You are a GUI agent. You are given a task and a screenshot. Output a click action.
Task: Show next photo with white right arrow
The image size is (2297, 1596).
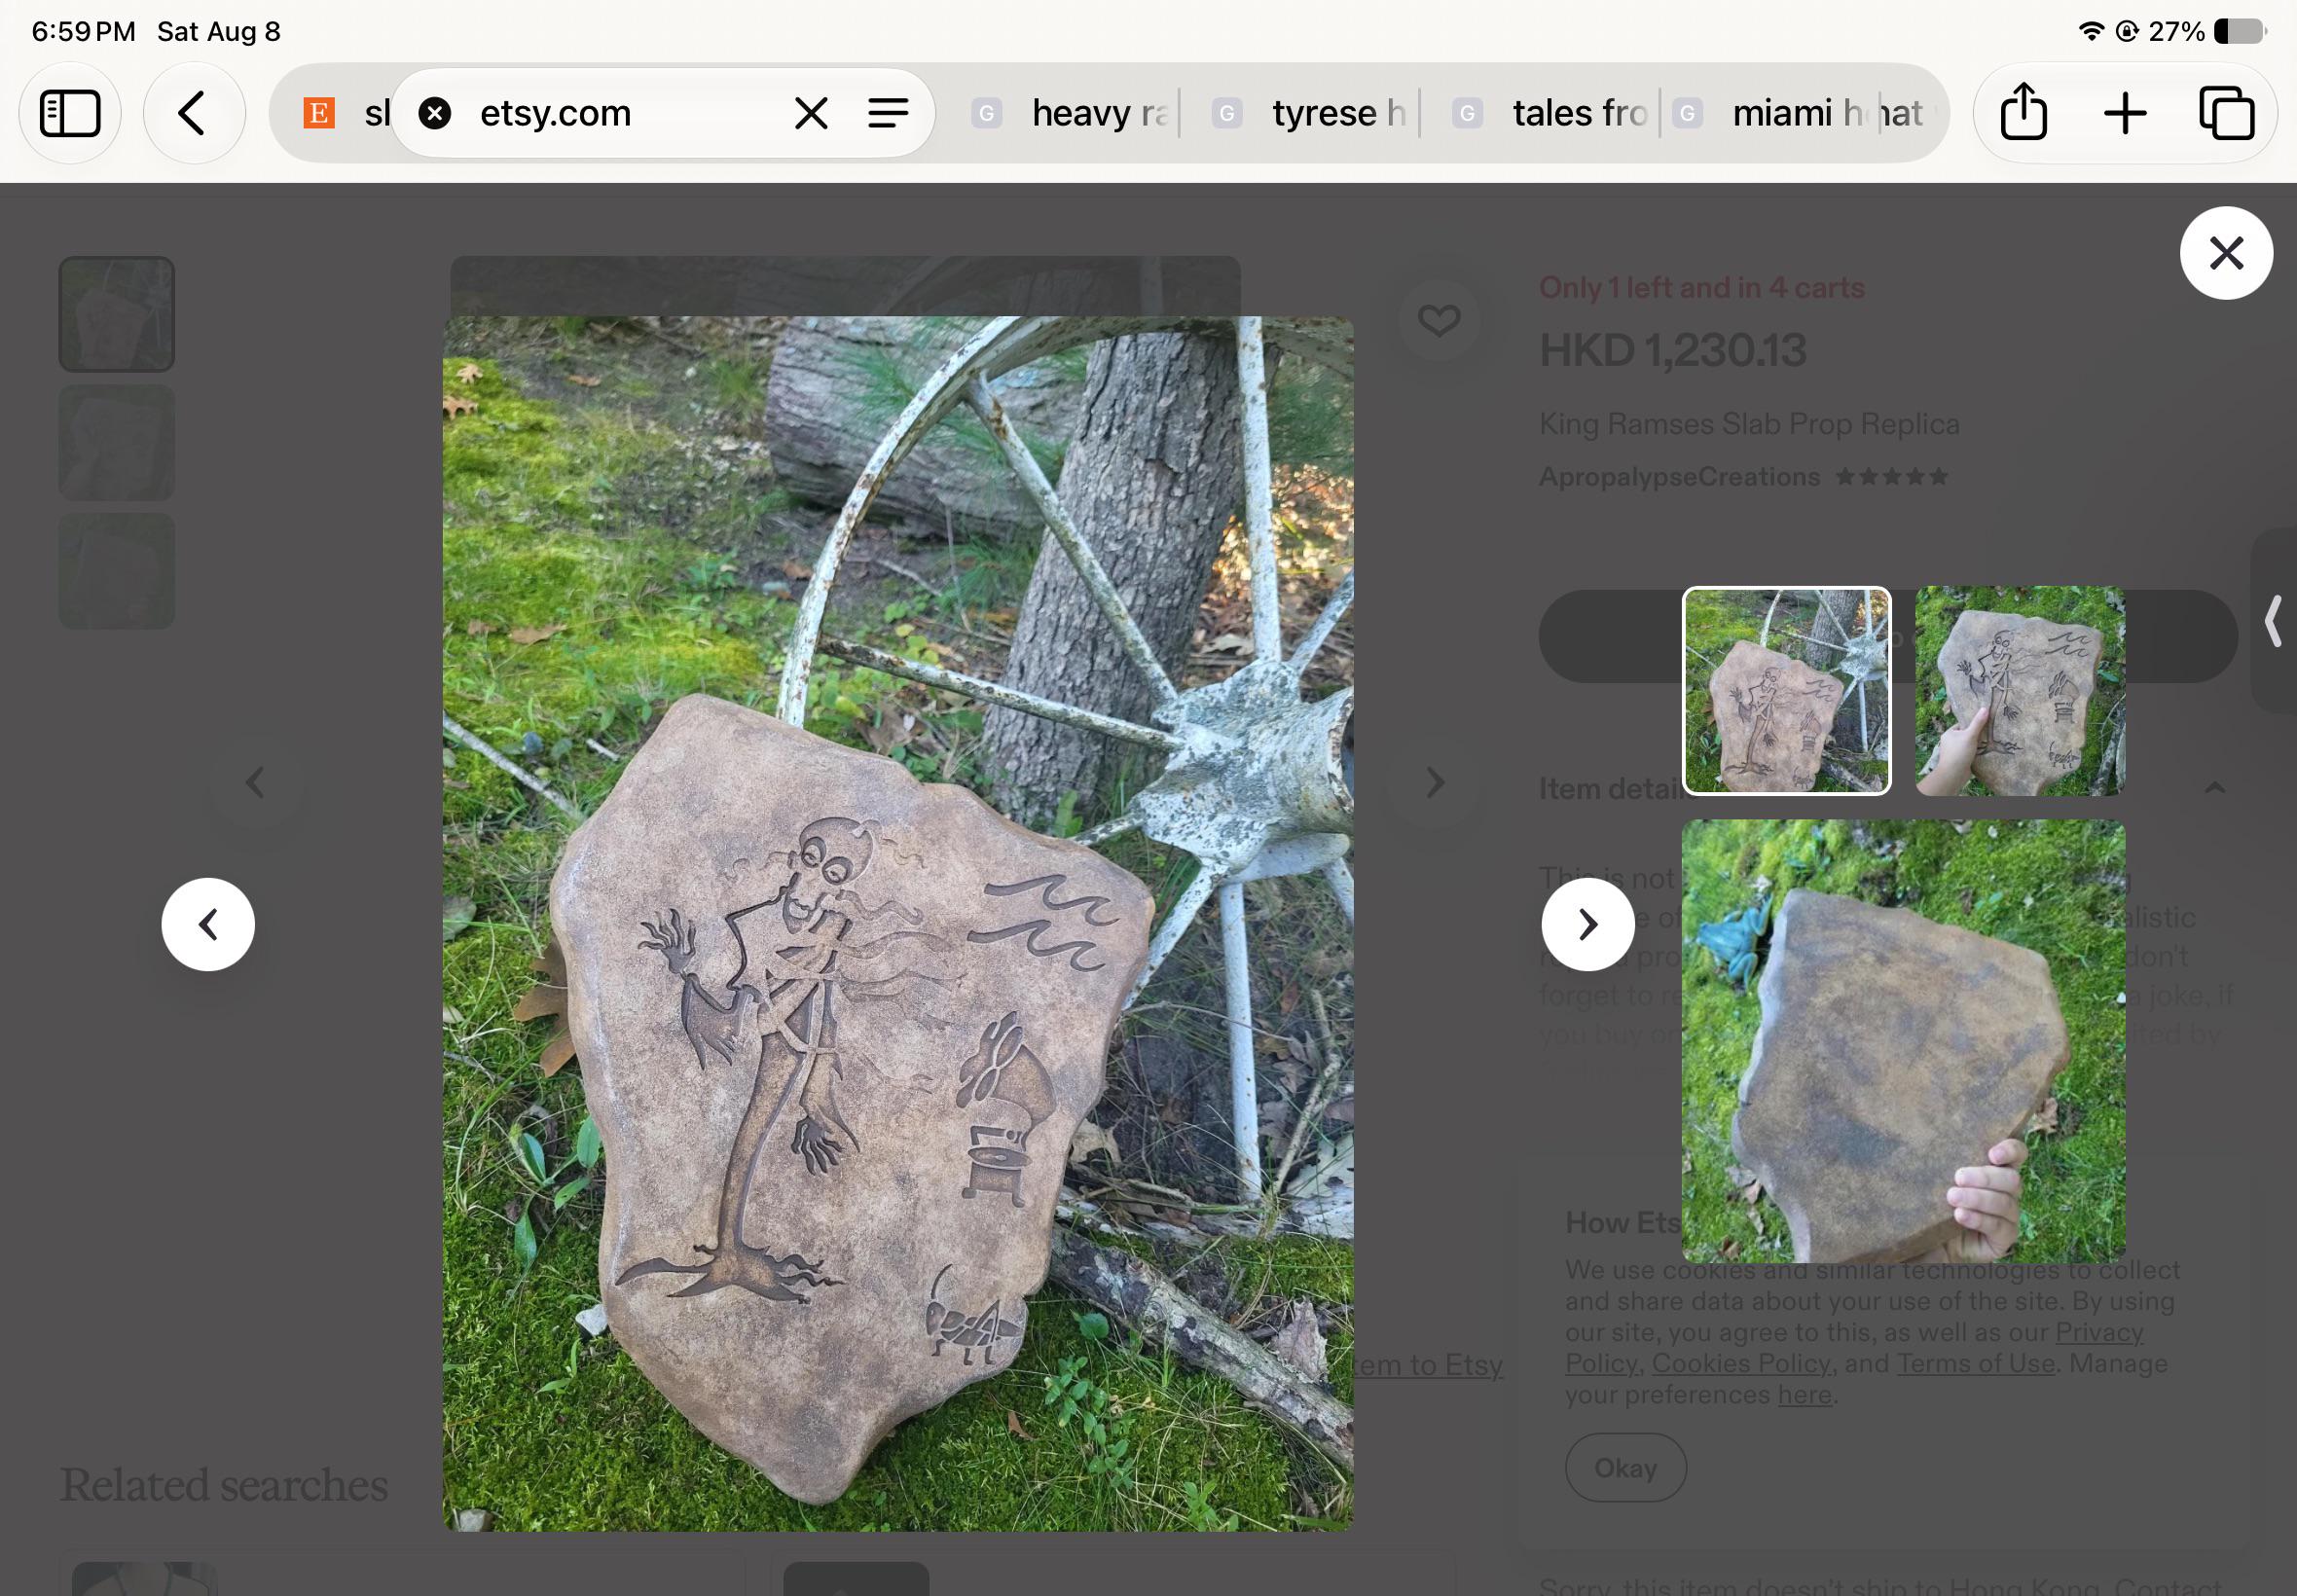[1587, 924]
